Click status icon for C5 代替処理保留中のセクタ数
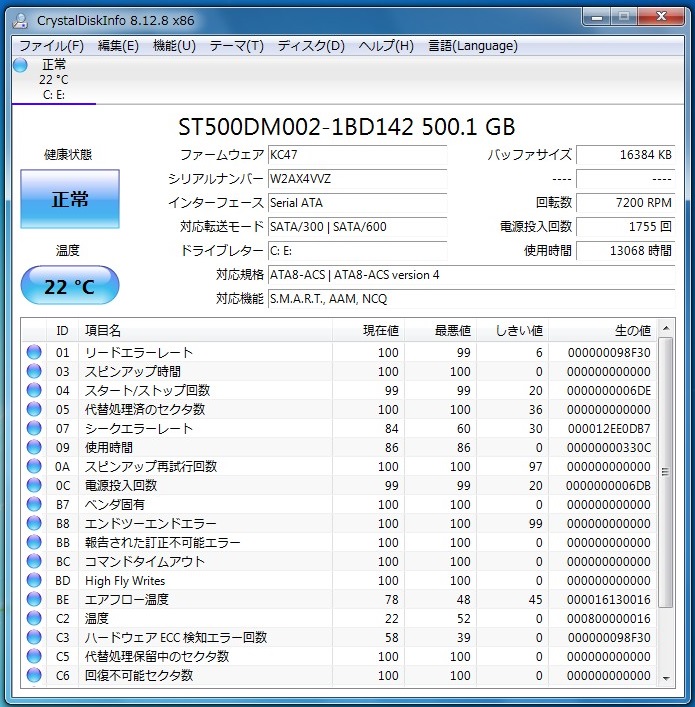Screen dimensions: 695x707 (x=34, y=656)
